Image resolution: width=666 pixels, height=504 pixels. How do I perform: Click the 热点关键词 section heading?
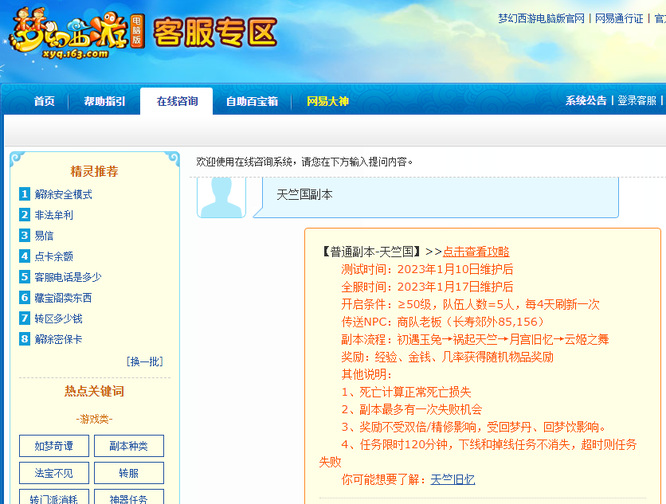tap(94, 391)
